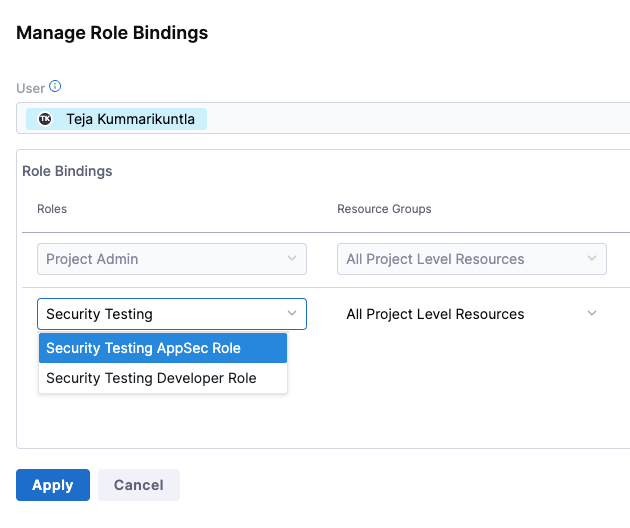630x528 pixels.
Task: Click chevron of second row resource group
Action: point(592,314)
